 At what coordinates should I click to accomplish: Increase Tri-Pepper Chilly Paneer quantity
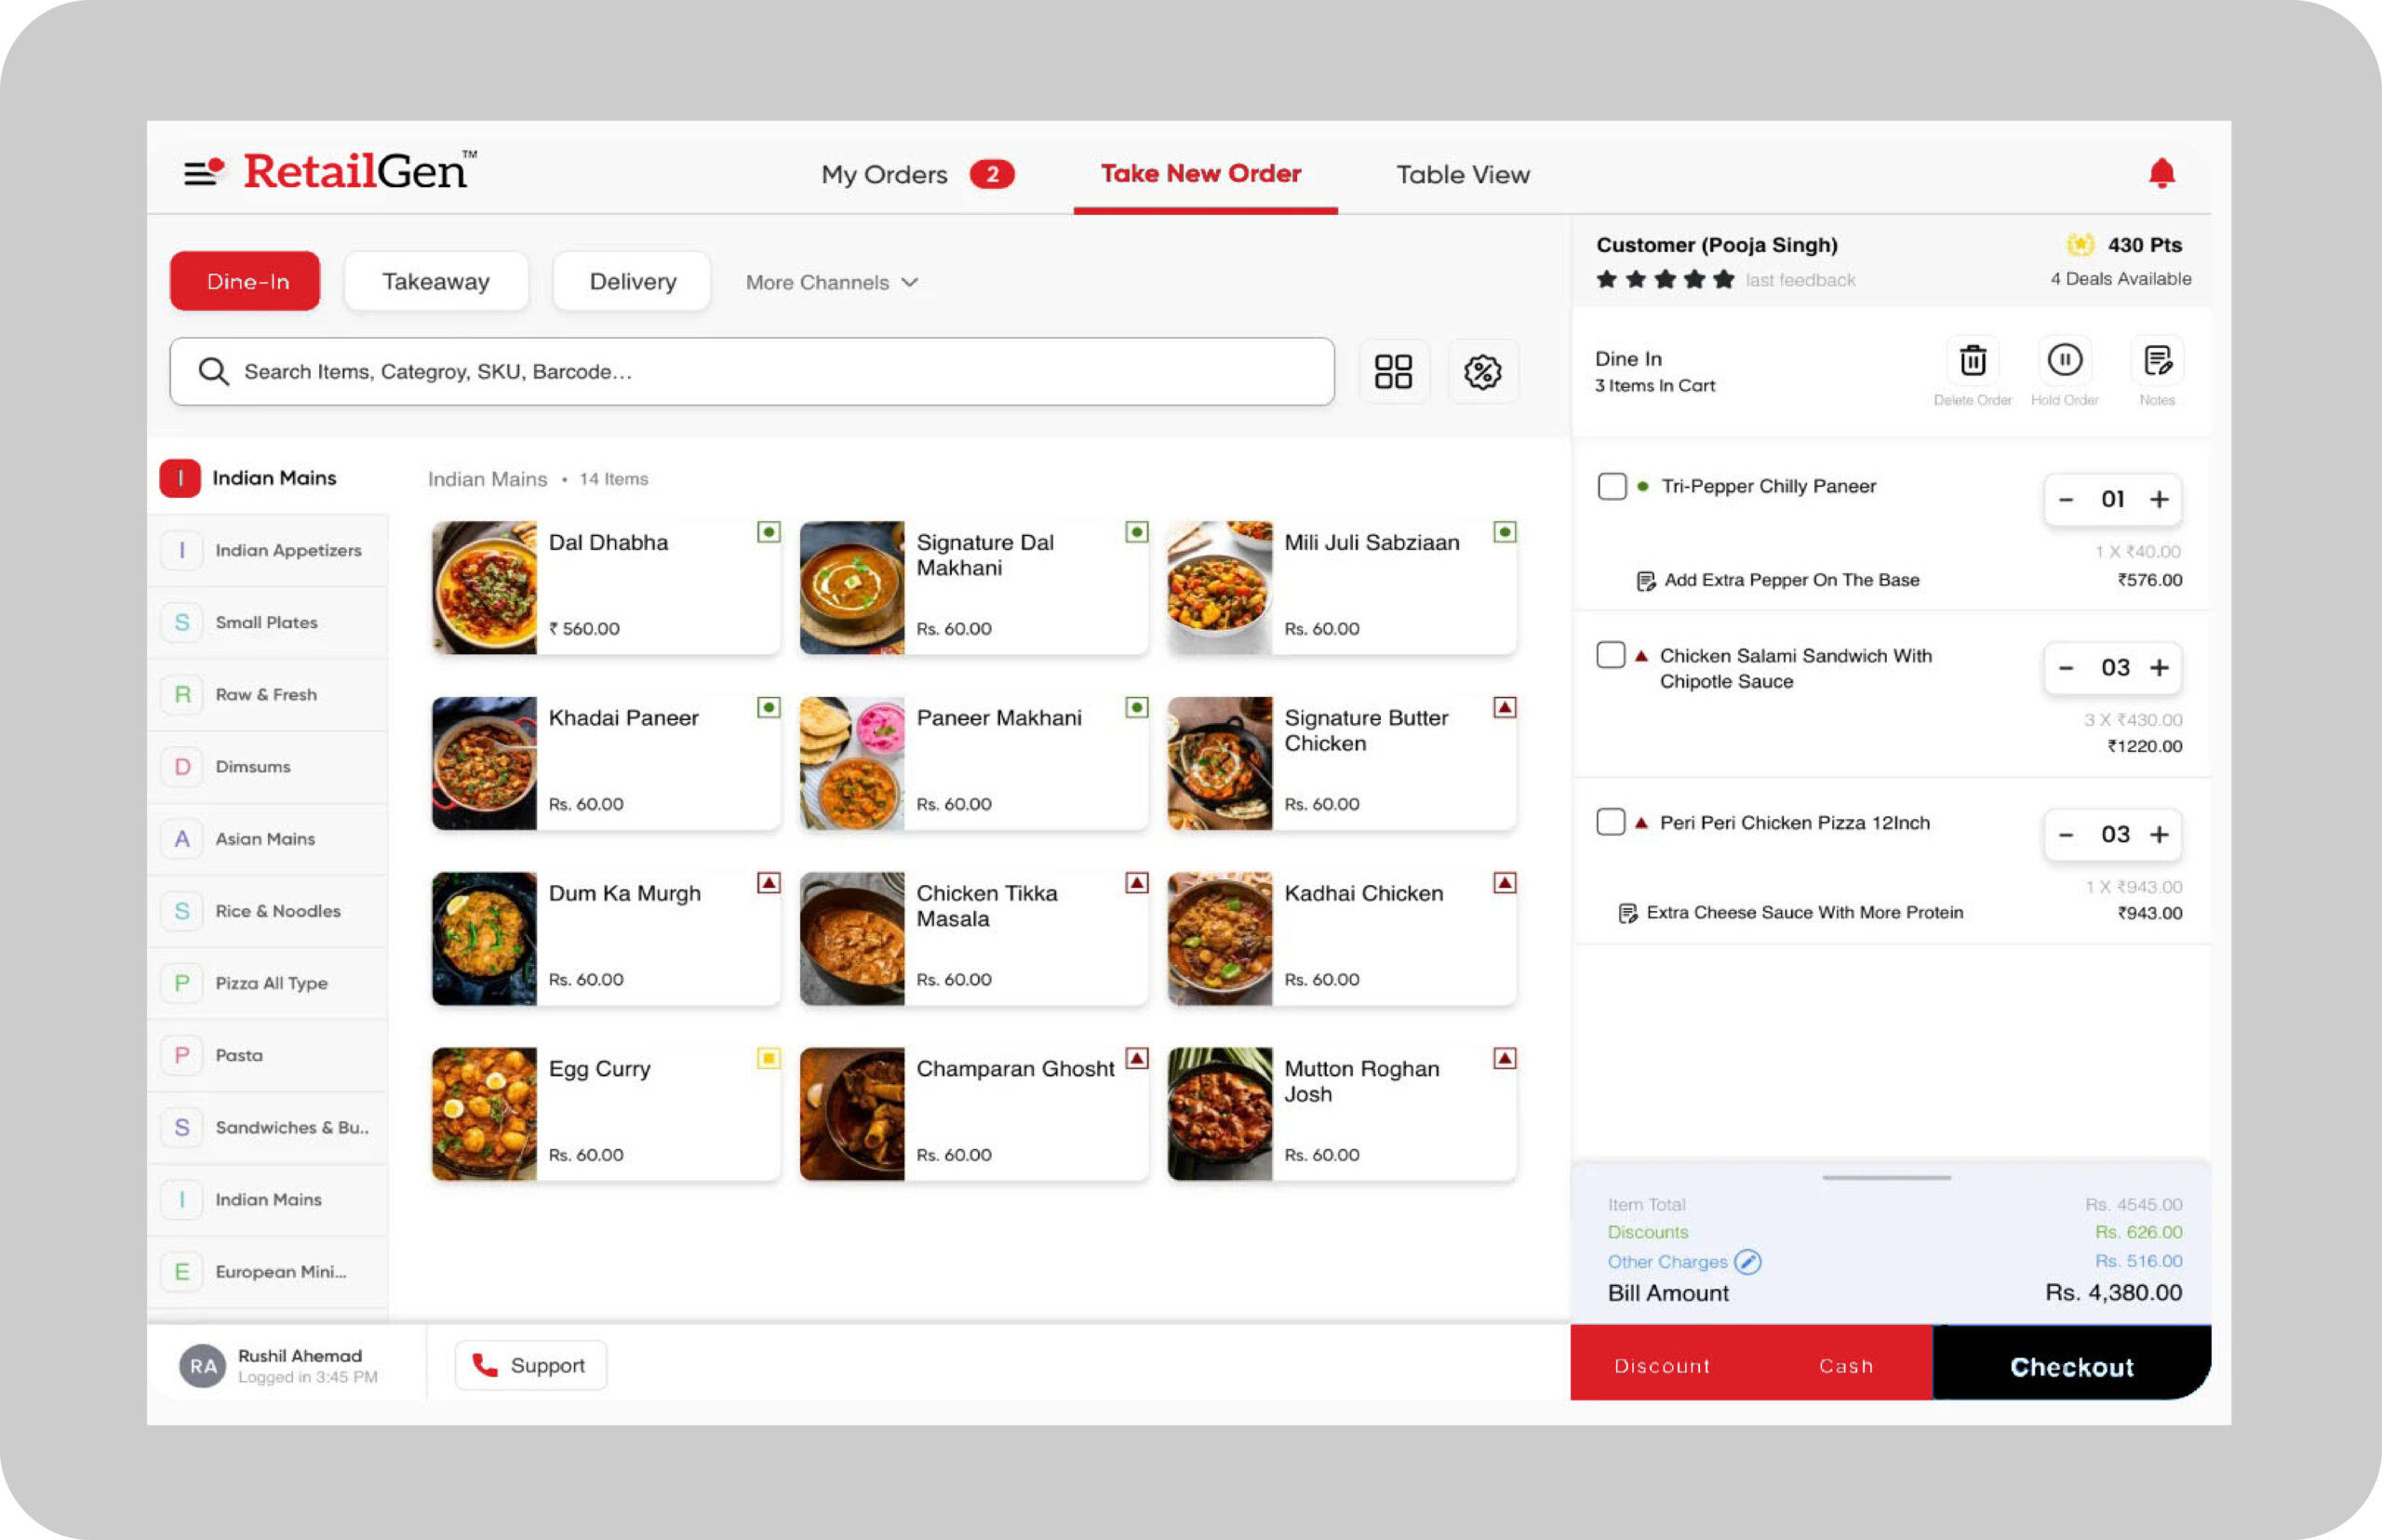click(x=2159, y=499)
